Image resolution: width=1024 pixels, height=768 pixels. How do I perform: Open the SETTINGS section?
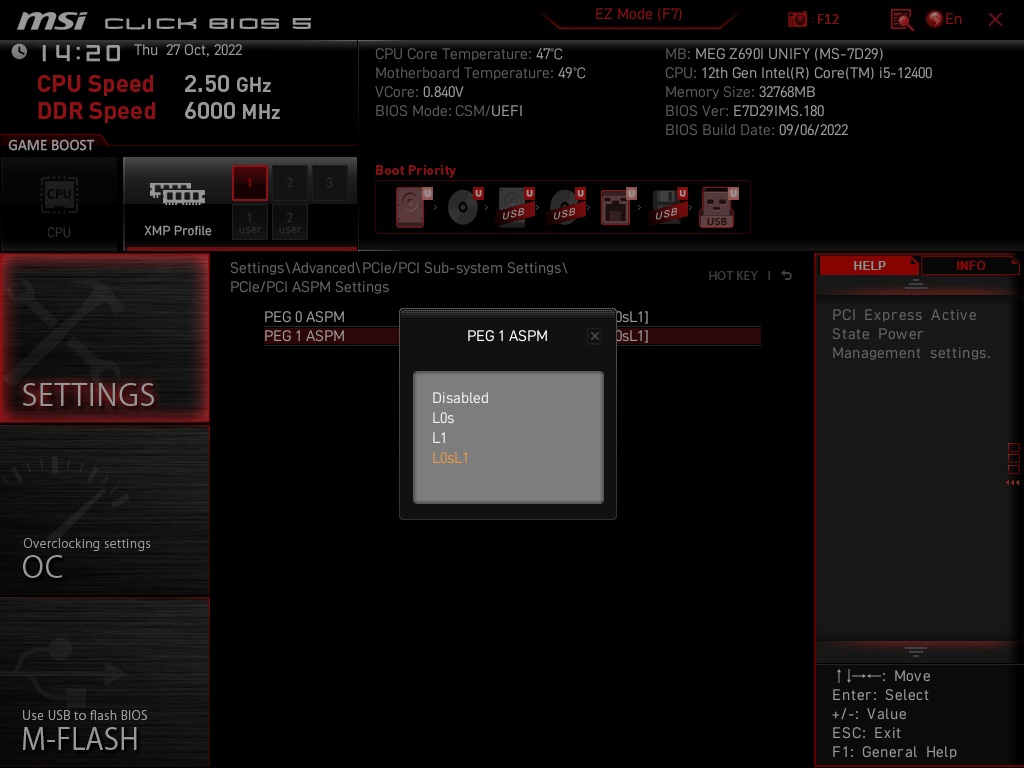[x=104, y=338]
